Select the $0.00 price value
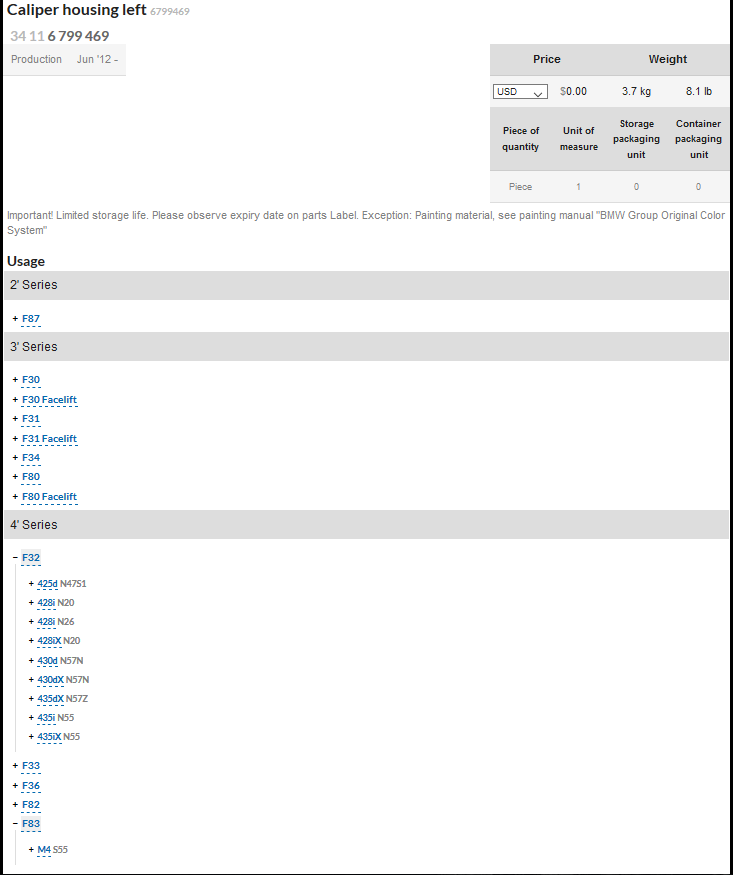The height and width of the screenshot is (875, 733). (x=573, y=92)
